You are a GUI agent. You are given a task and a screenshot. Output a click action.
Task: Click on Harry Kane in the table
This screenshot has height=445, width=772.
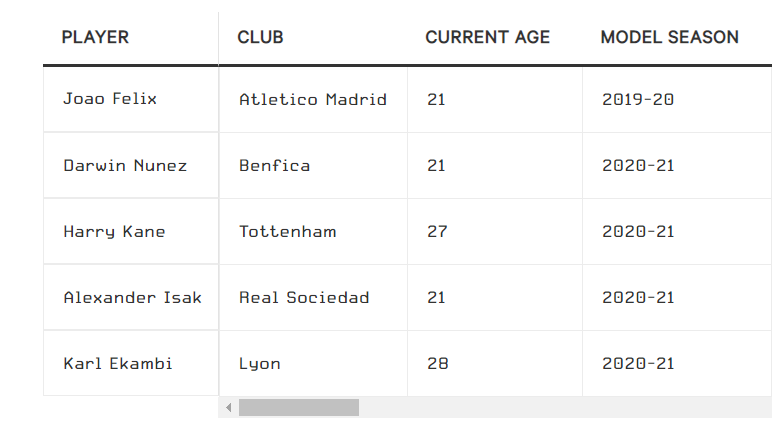[114, 231]
